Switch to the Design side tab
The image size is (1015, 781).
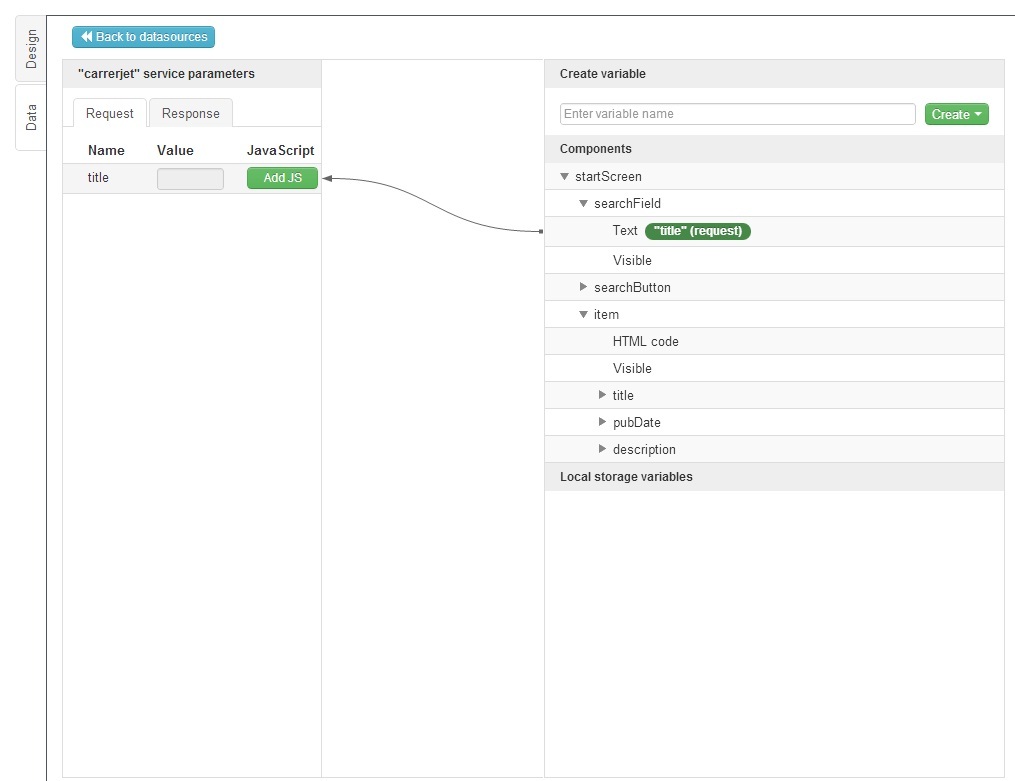(x=31, y=49)
